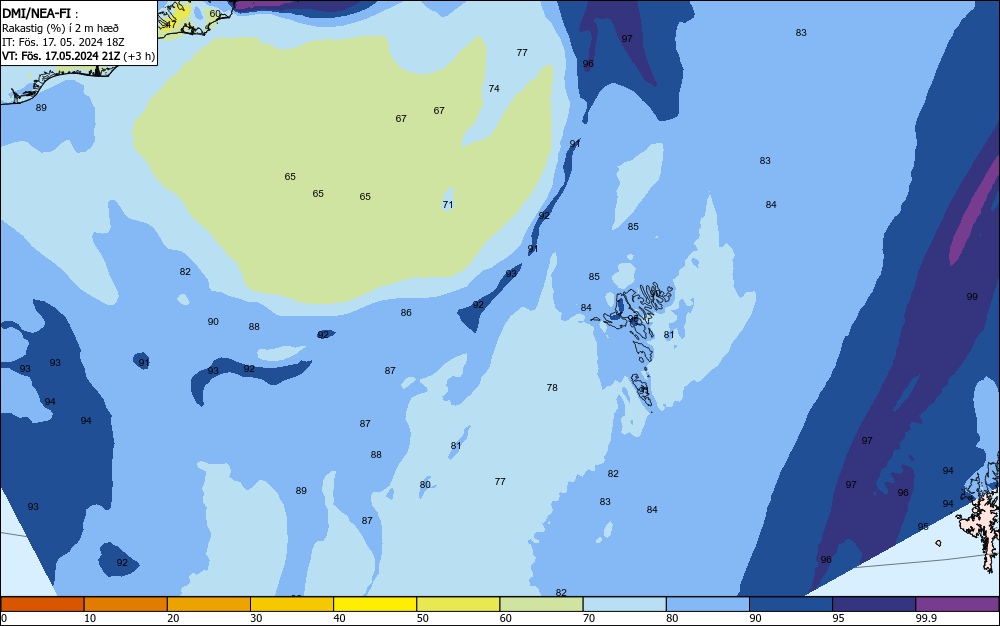Select the 30–40 golden legend swatch
The height and width of the screenshot is (626, 1000).
[x=292, y=604]
